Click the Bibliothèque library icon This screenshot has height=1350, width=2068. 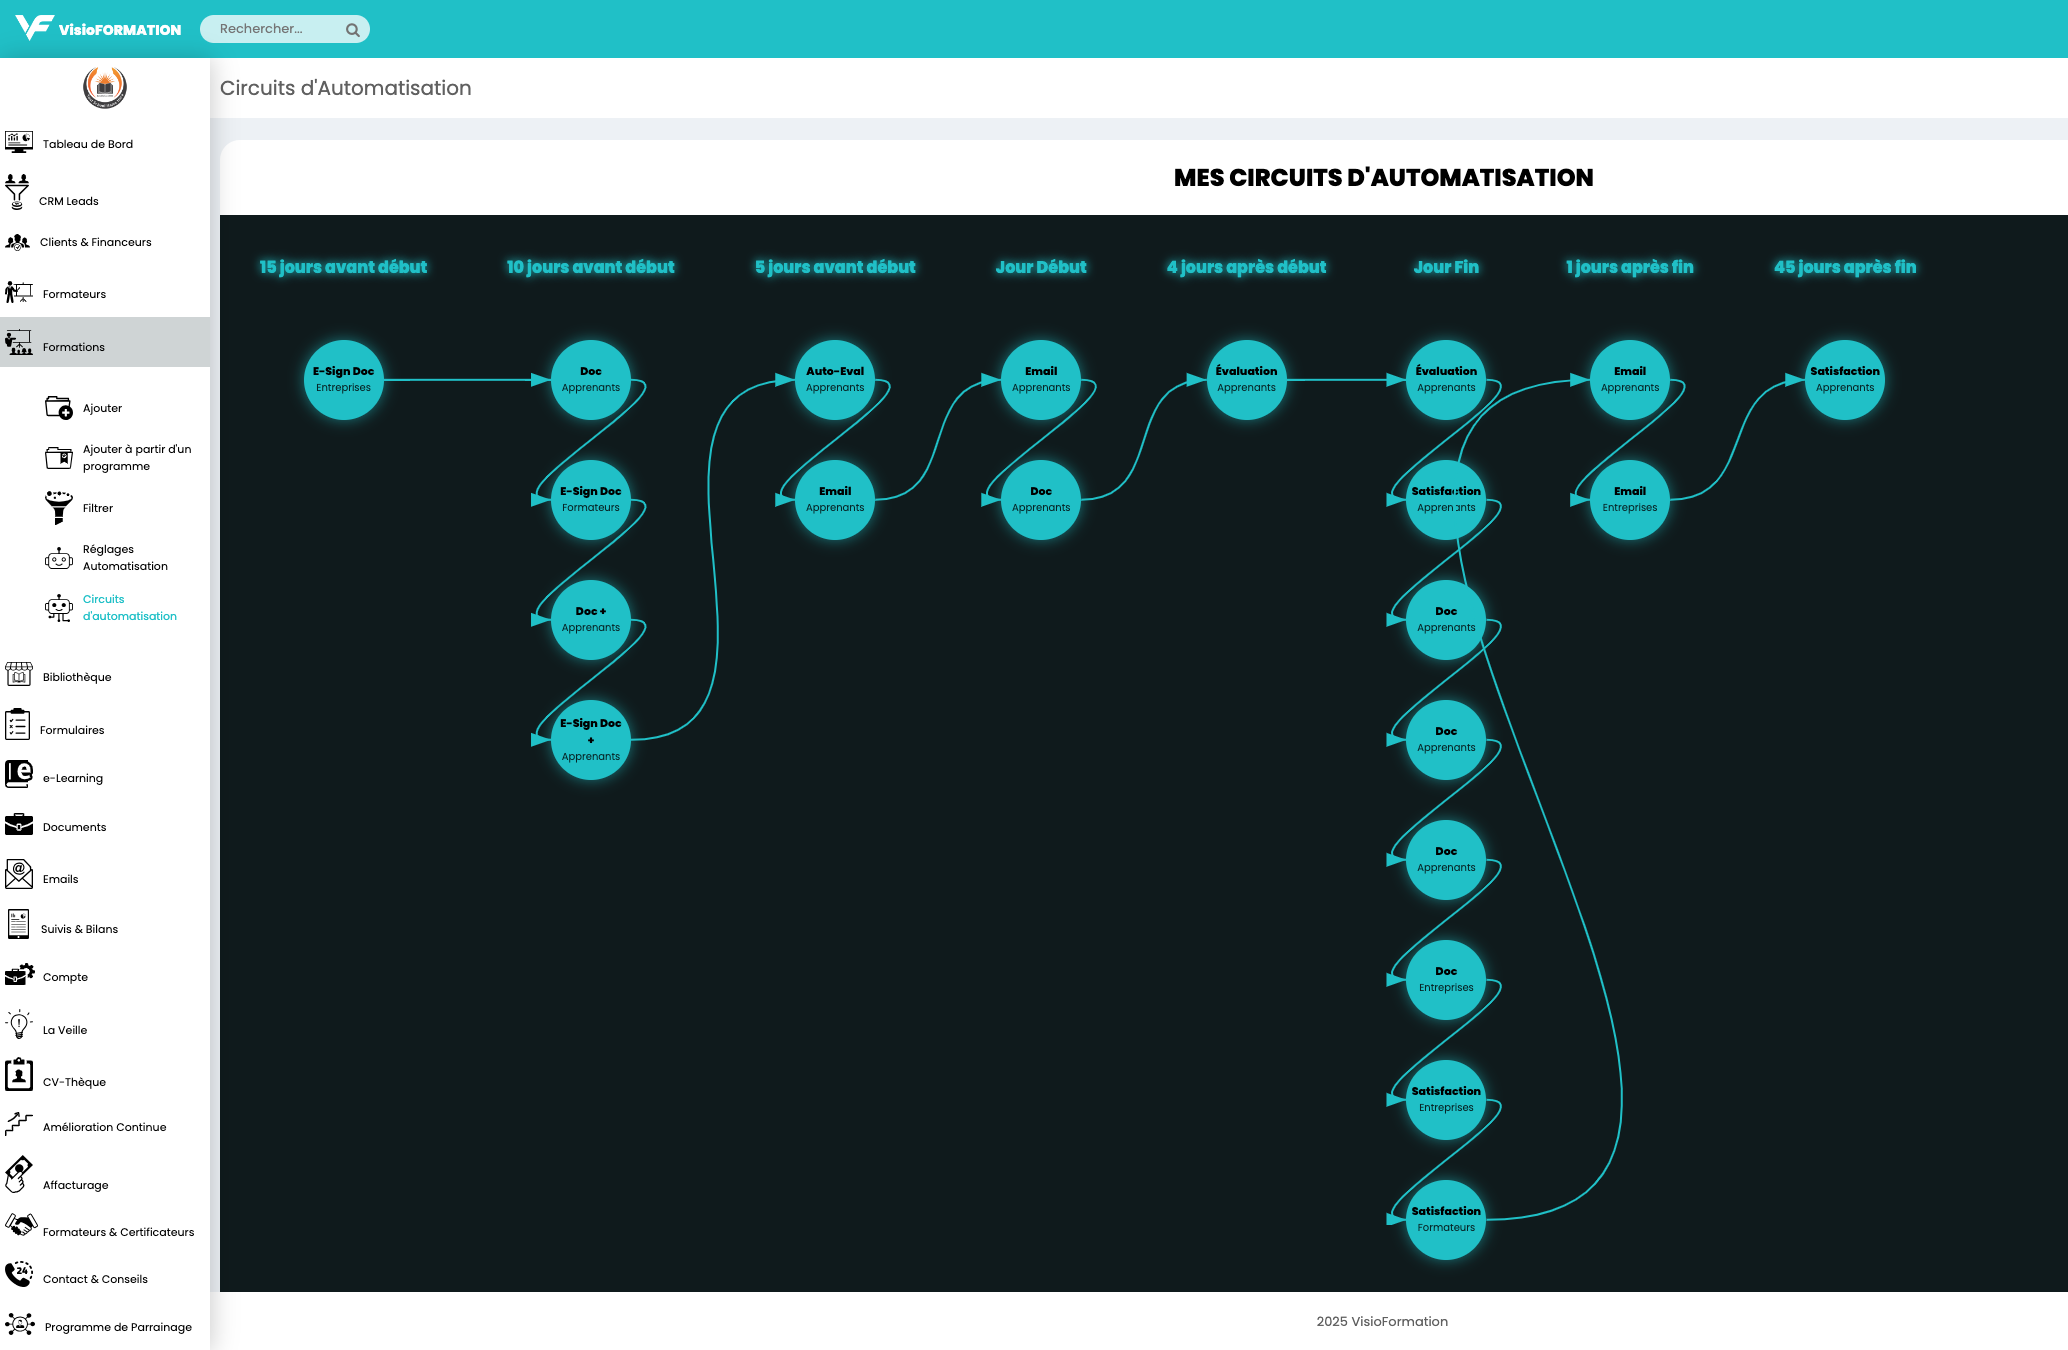point(18,675)
